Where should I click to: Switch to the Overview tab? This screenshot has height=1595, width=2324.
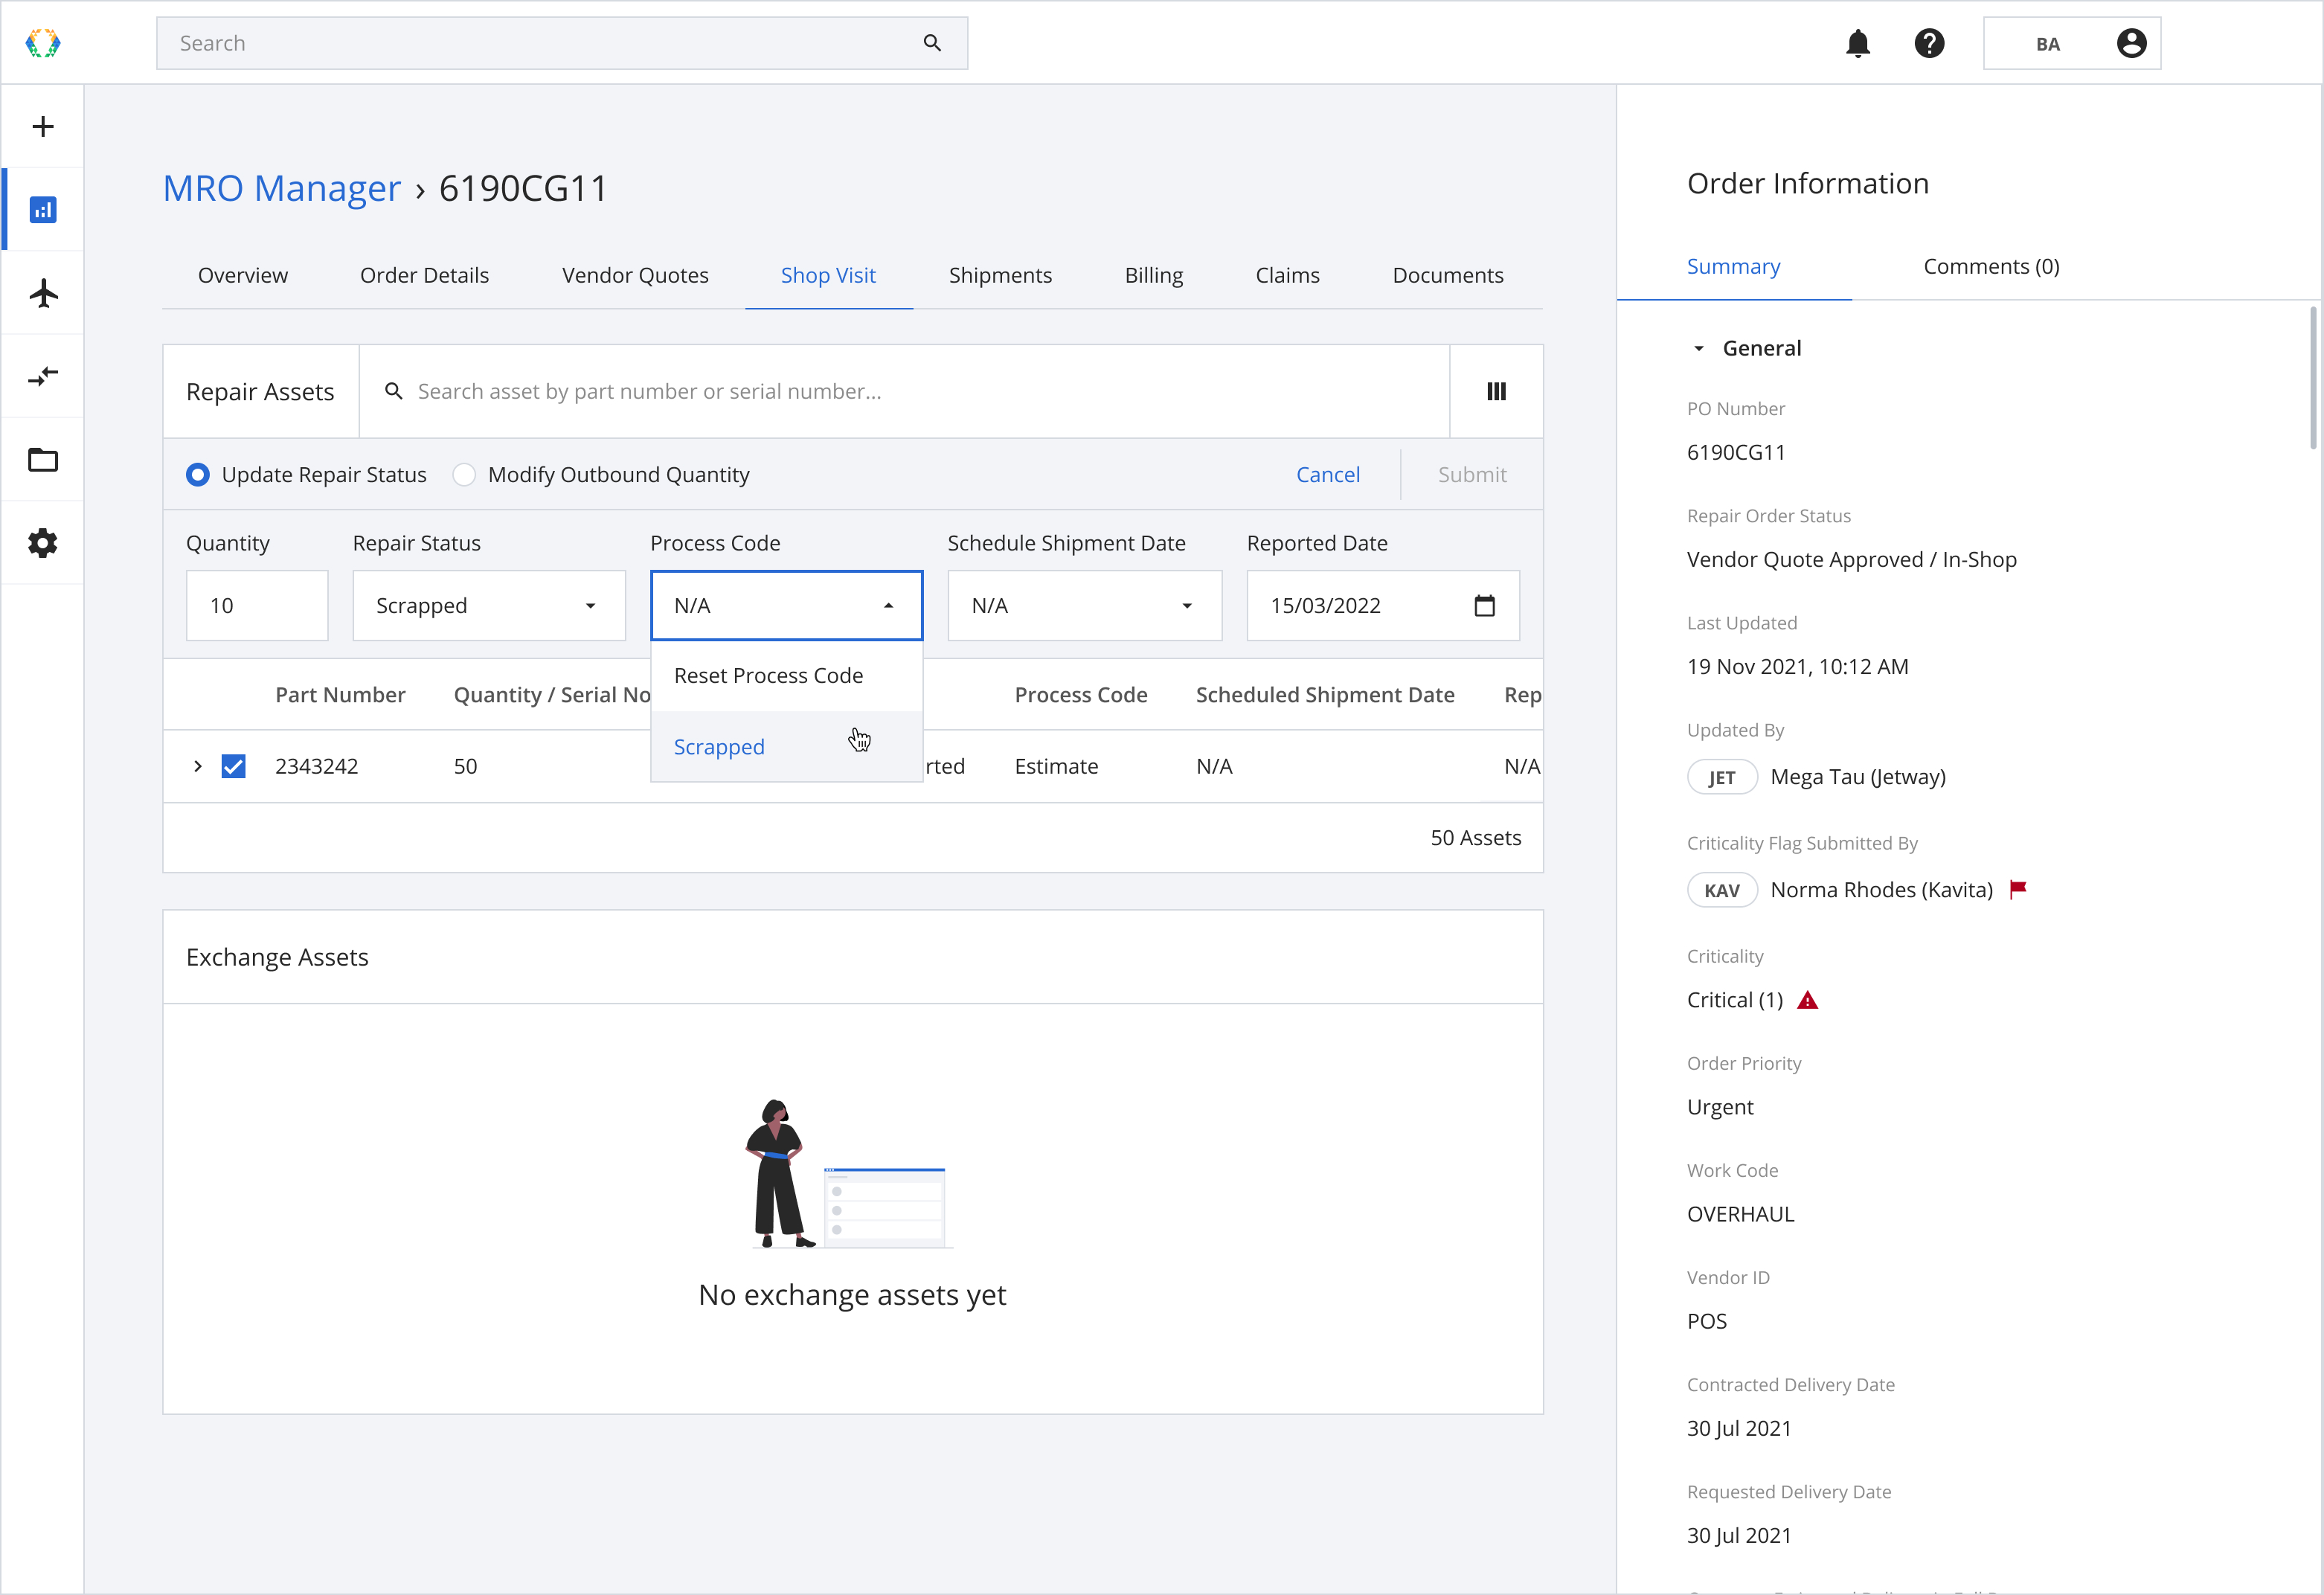coord(243,275)
